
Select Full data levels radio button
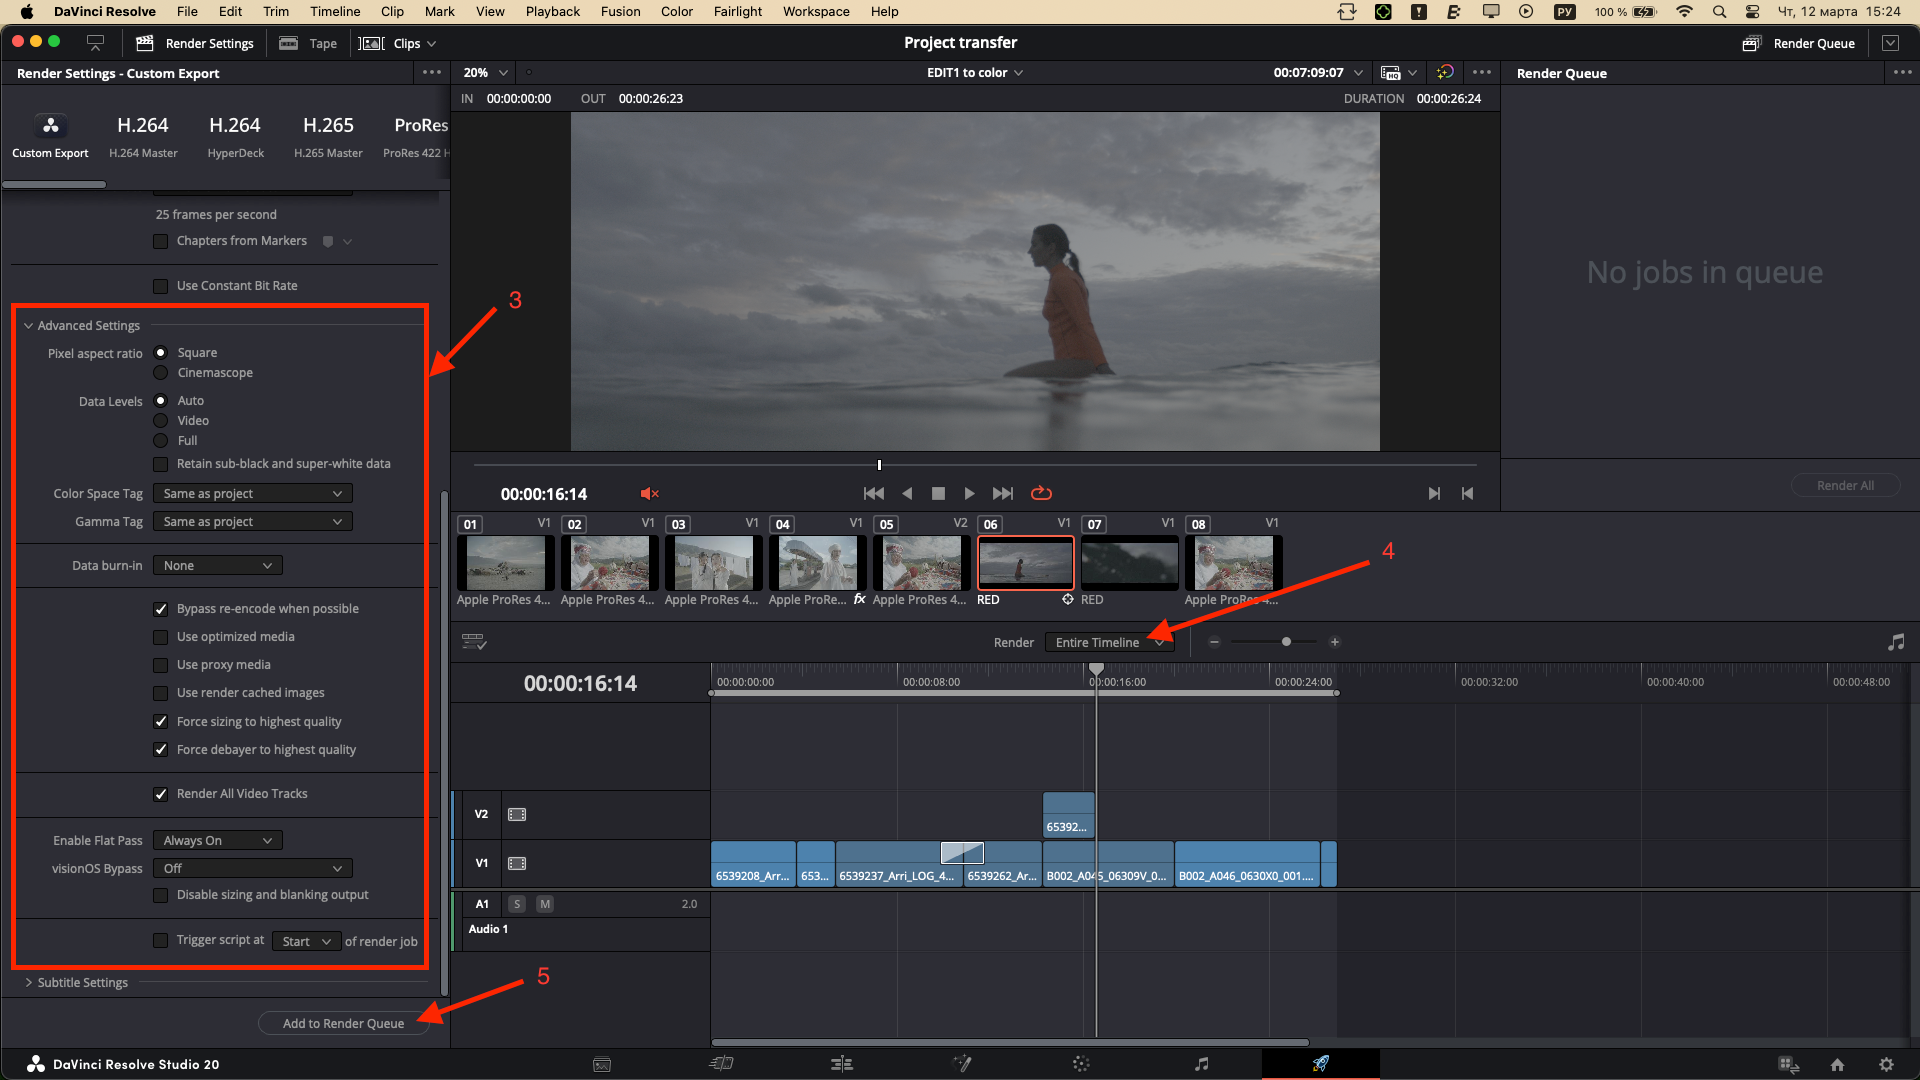coord(160,441)
